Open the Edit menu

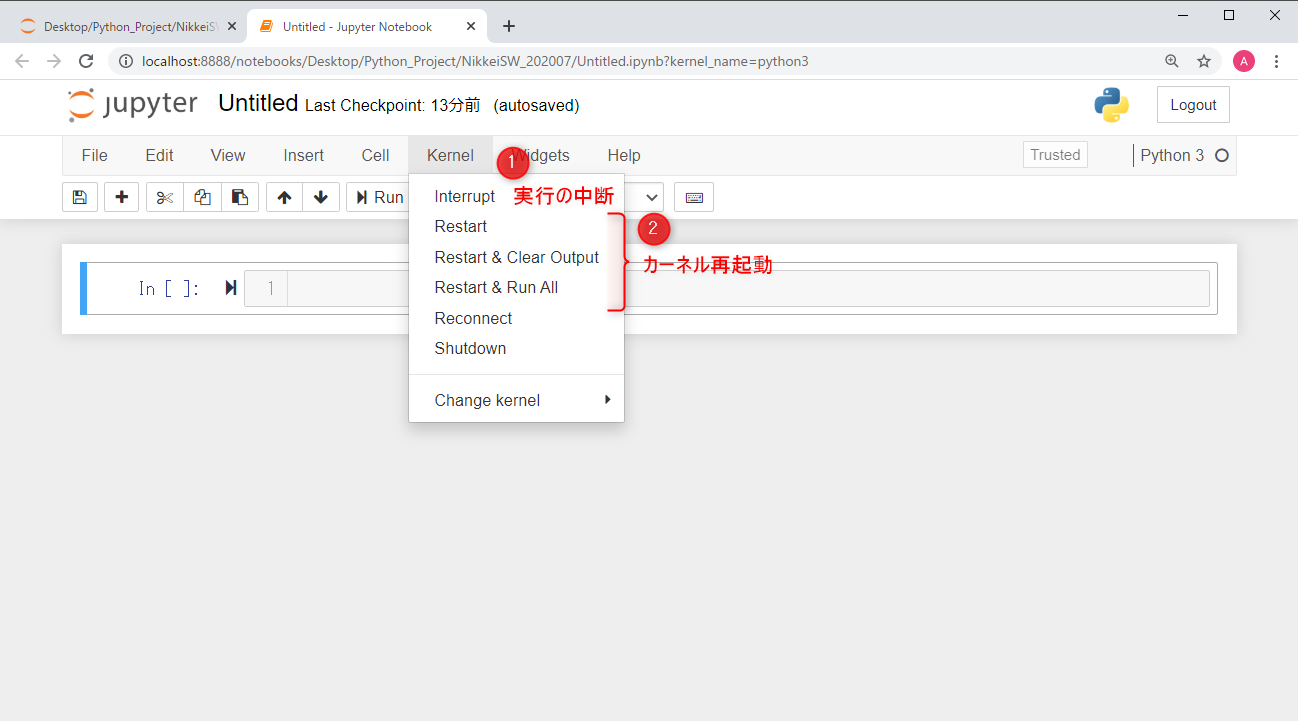(159, 155)
